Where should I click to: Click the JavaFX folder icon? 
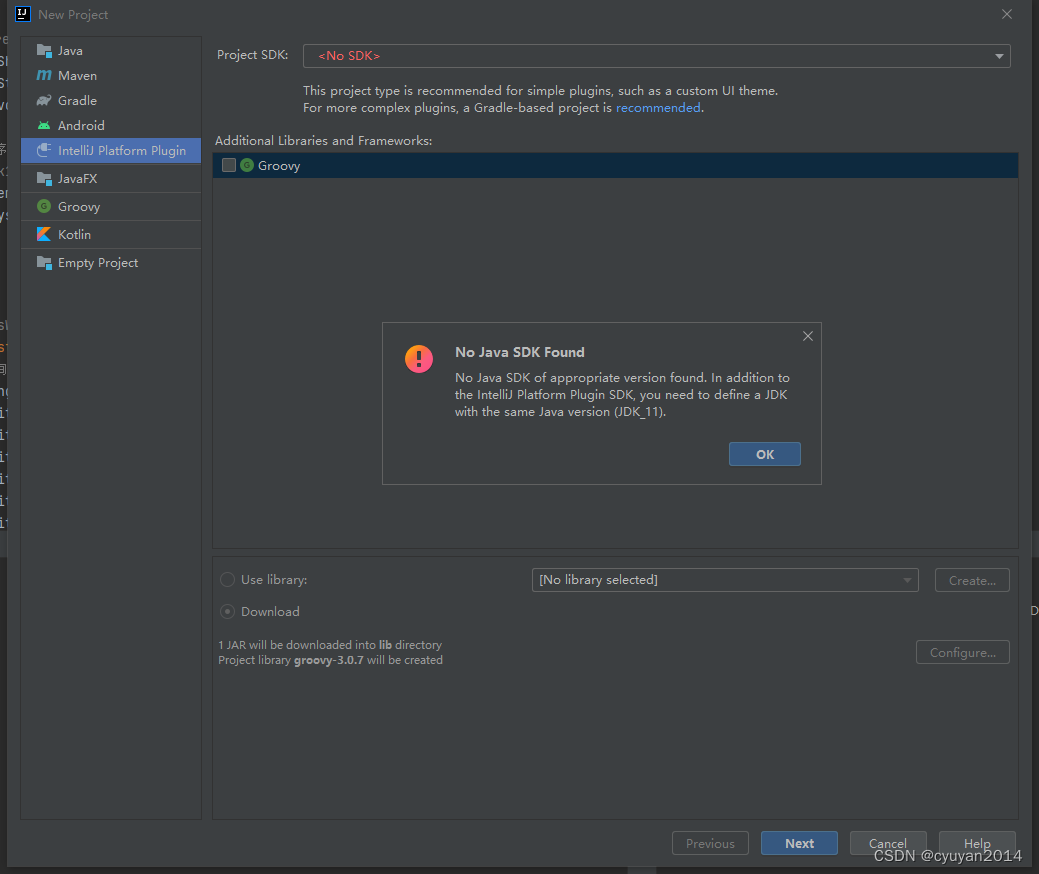[x=44, y=178]
